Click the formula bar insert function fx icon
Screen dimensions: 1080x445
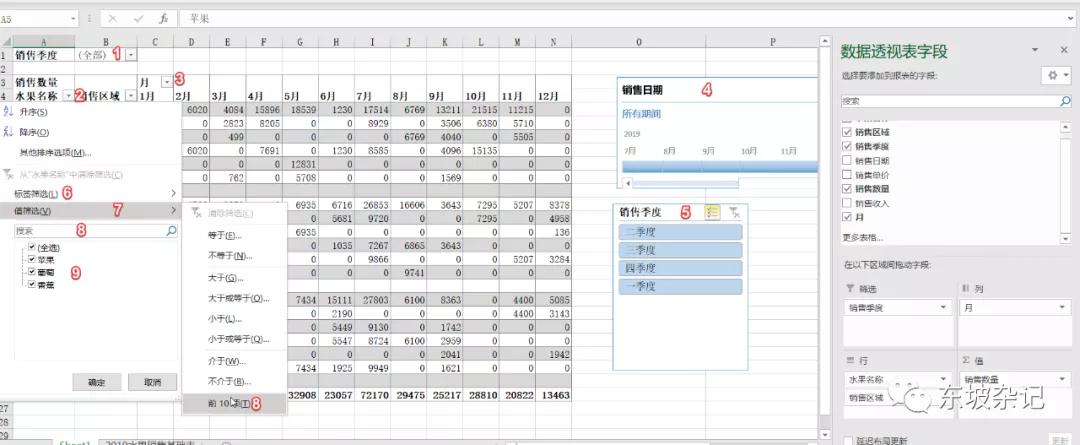(x=163, y=19)
